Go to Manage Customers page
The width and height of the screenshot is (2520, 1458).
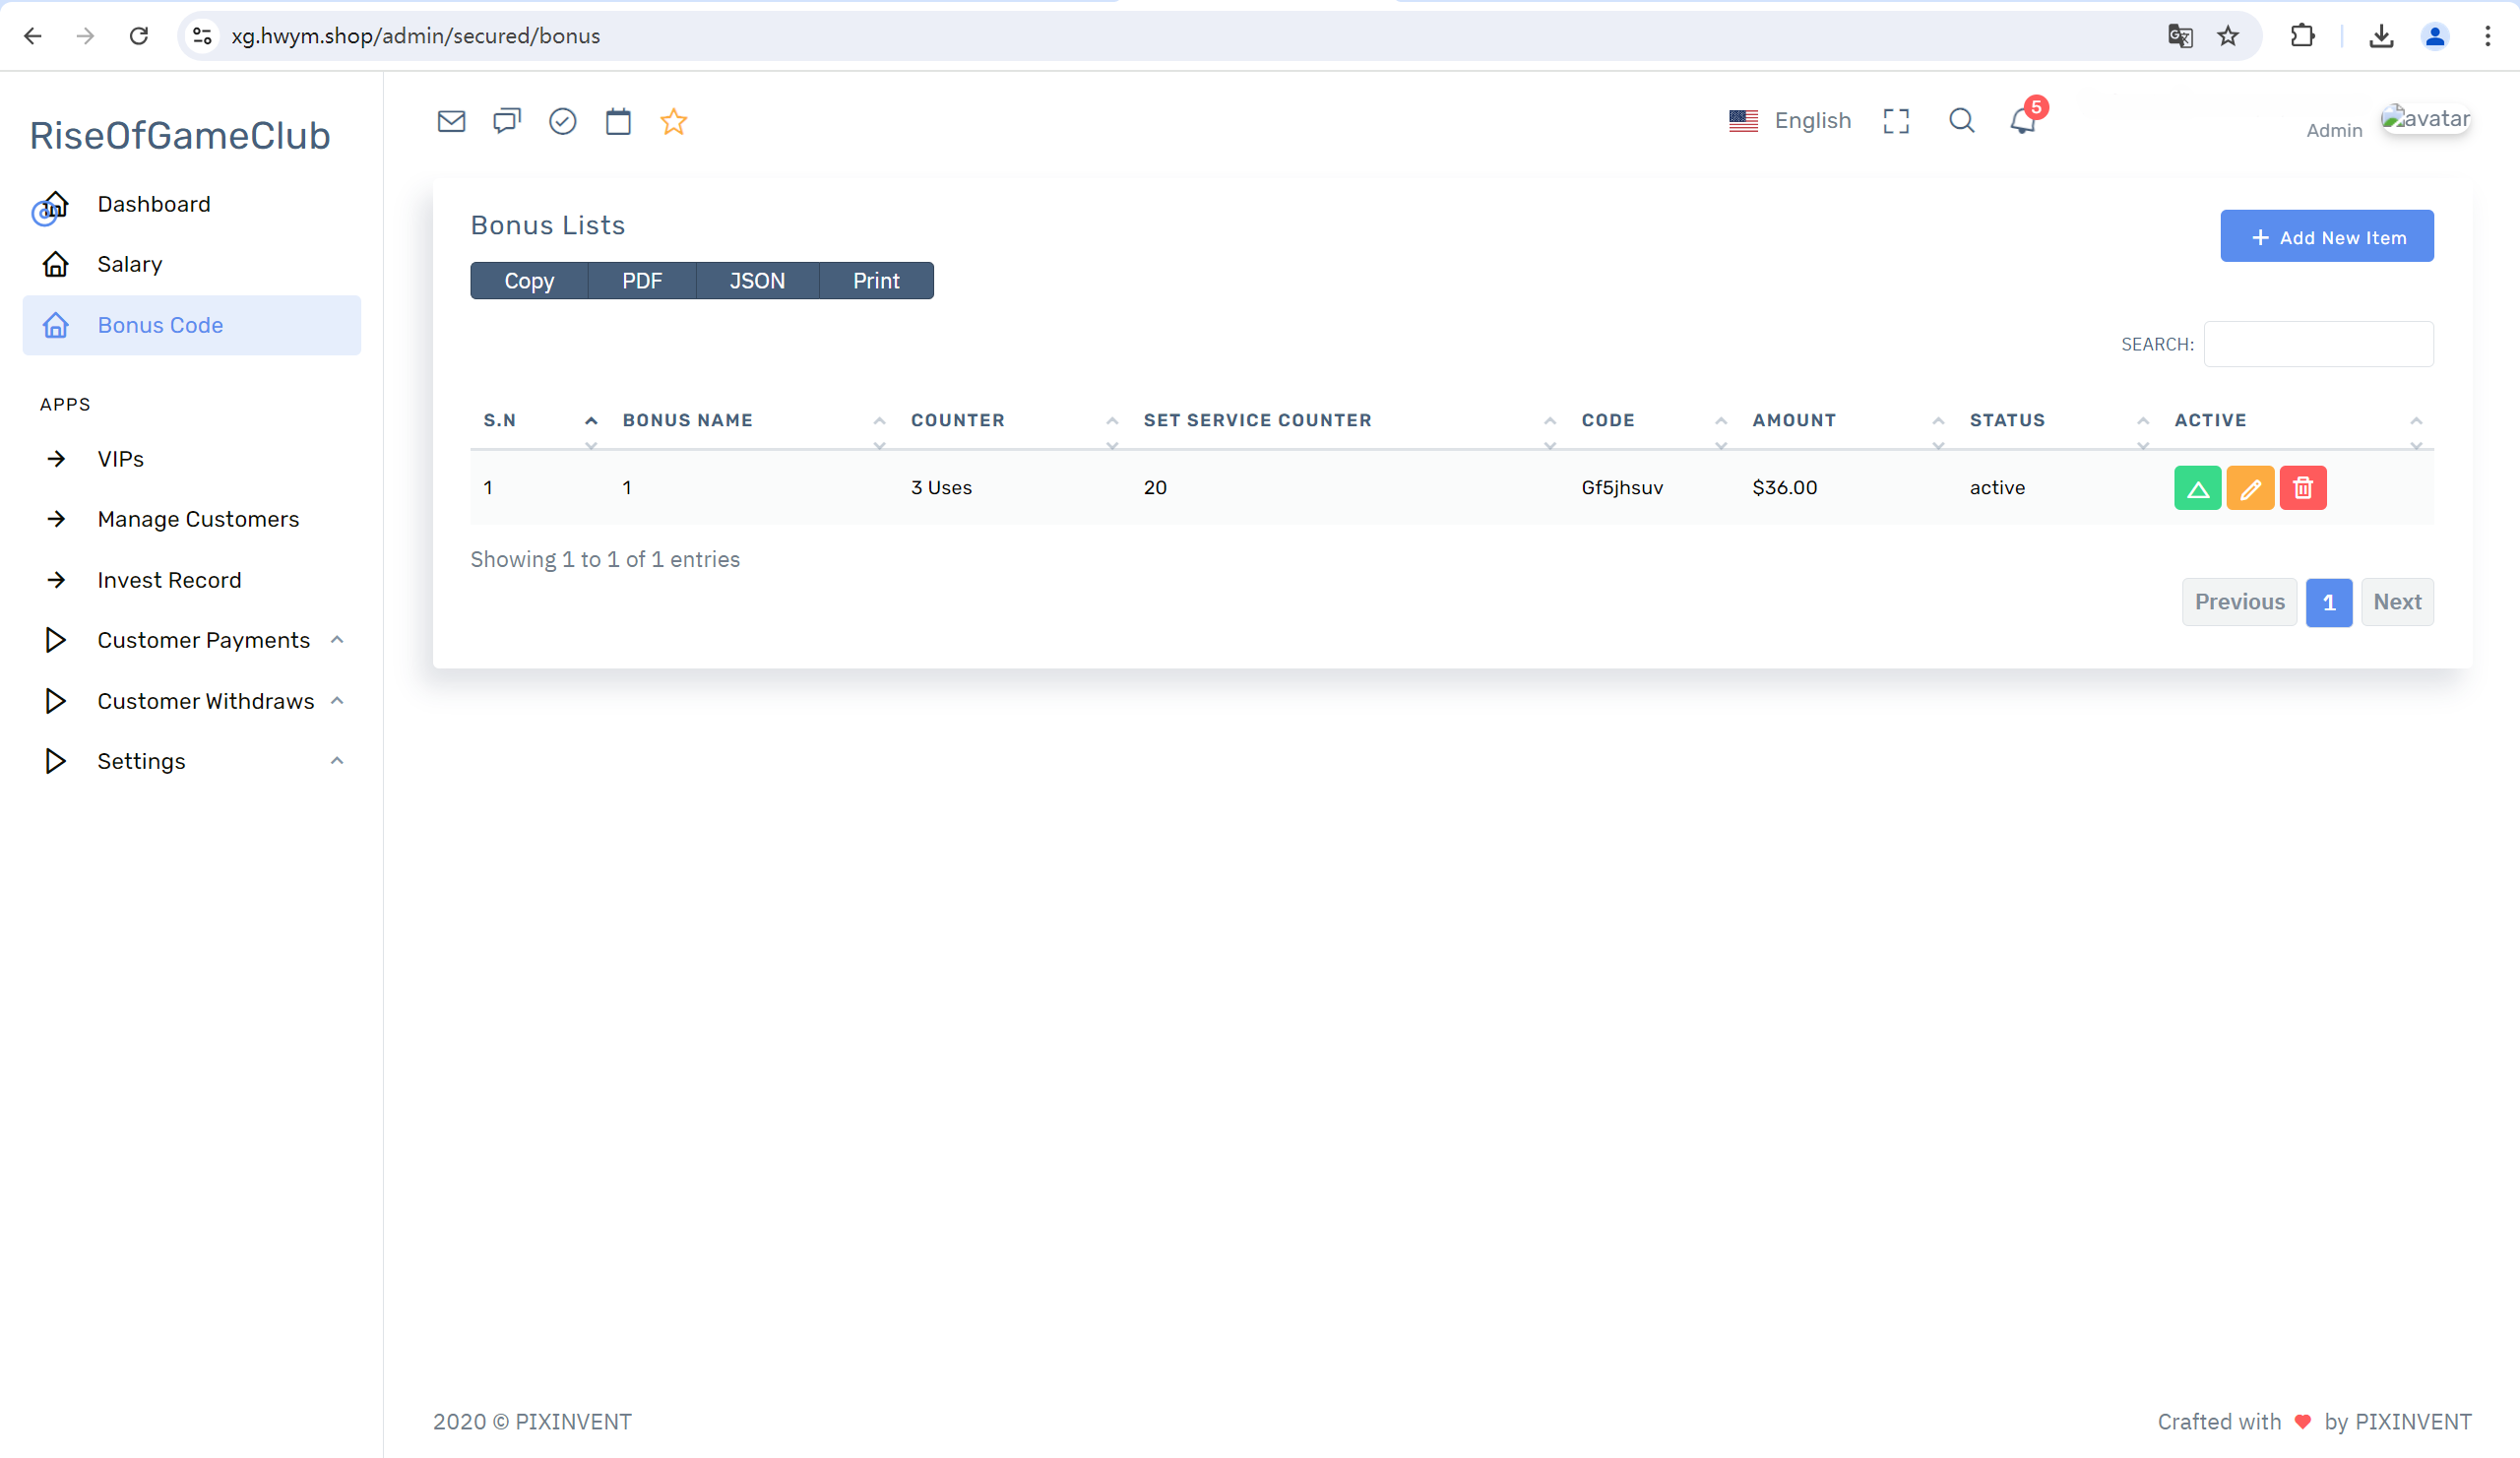[x=198, y=519]
